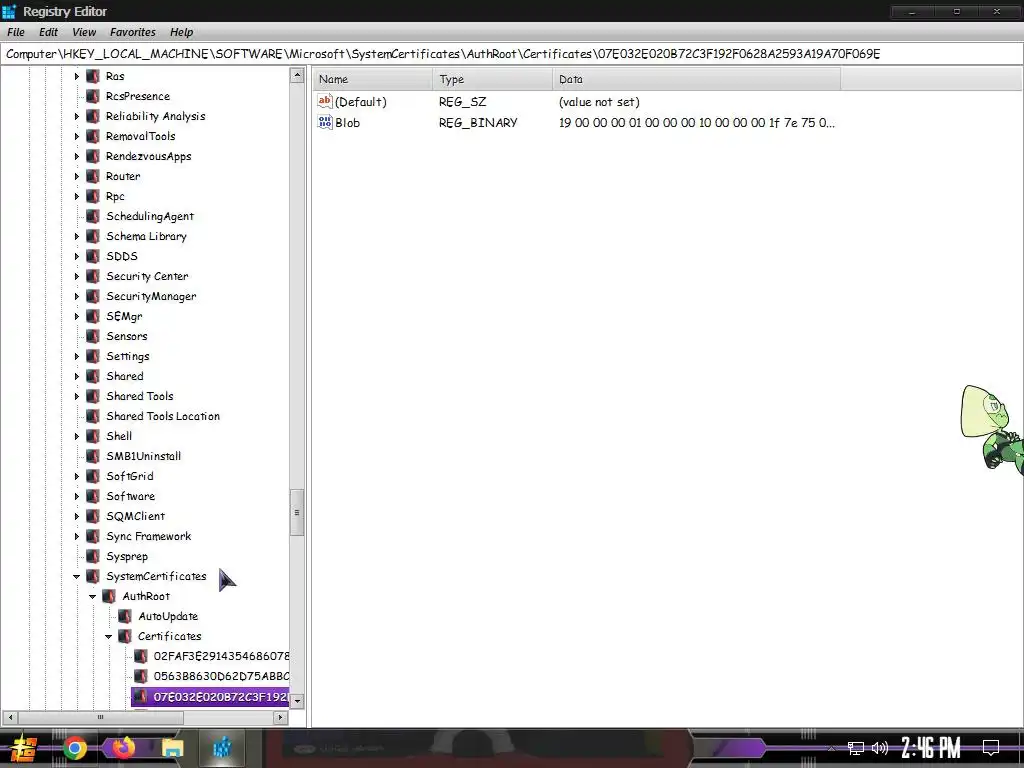1024x768 pixels.
Task: Click Registry Editor taskbar button
Action: click(223, 748)
